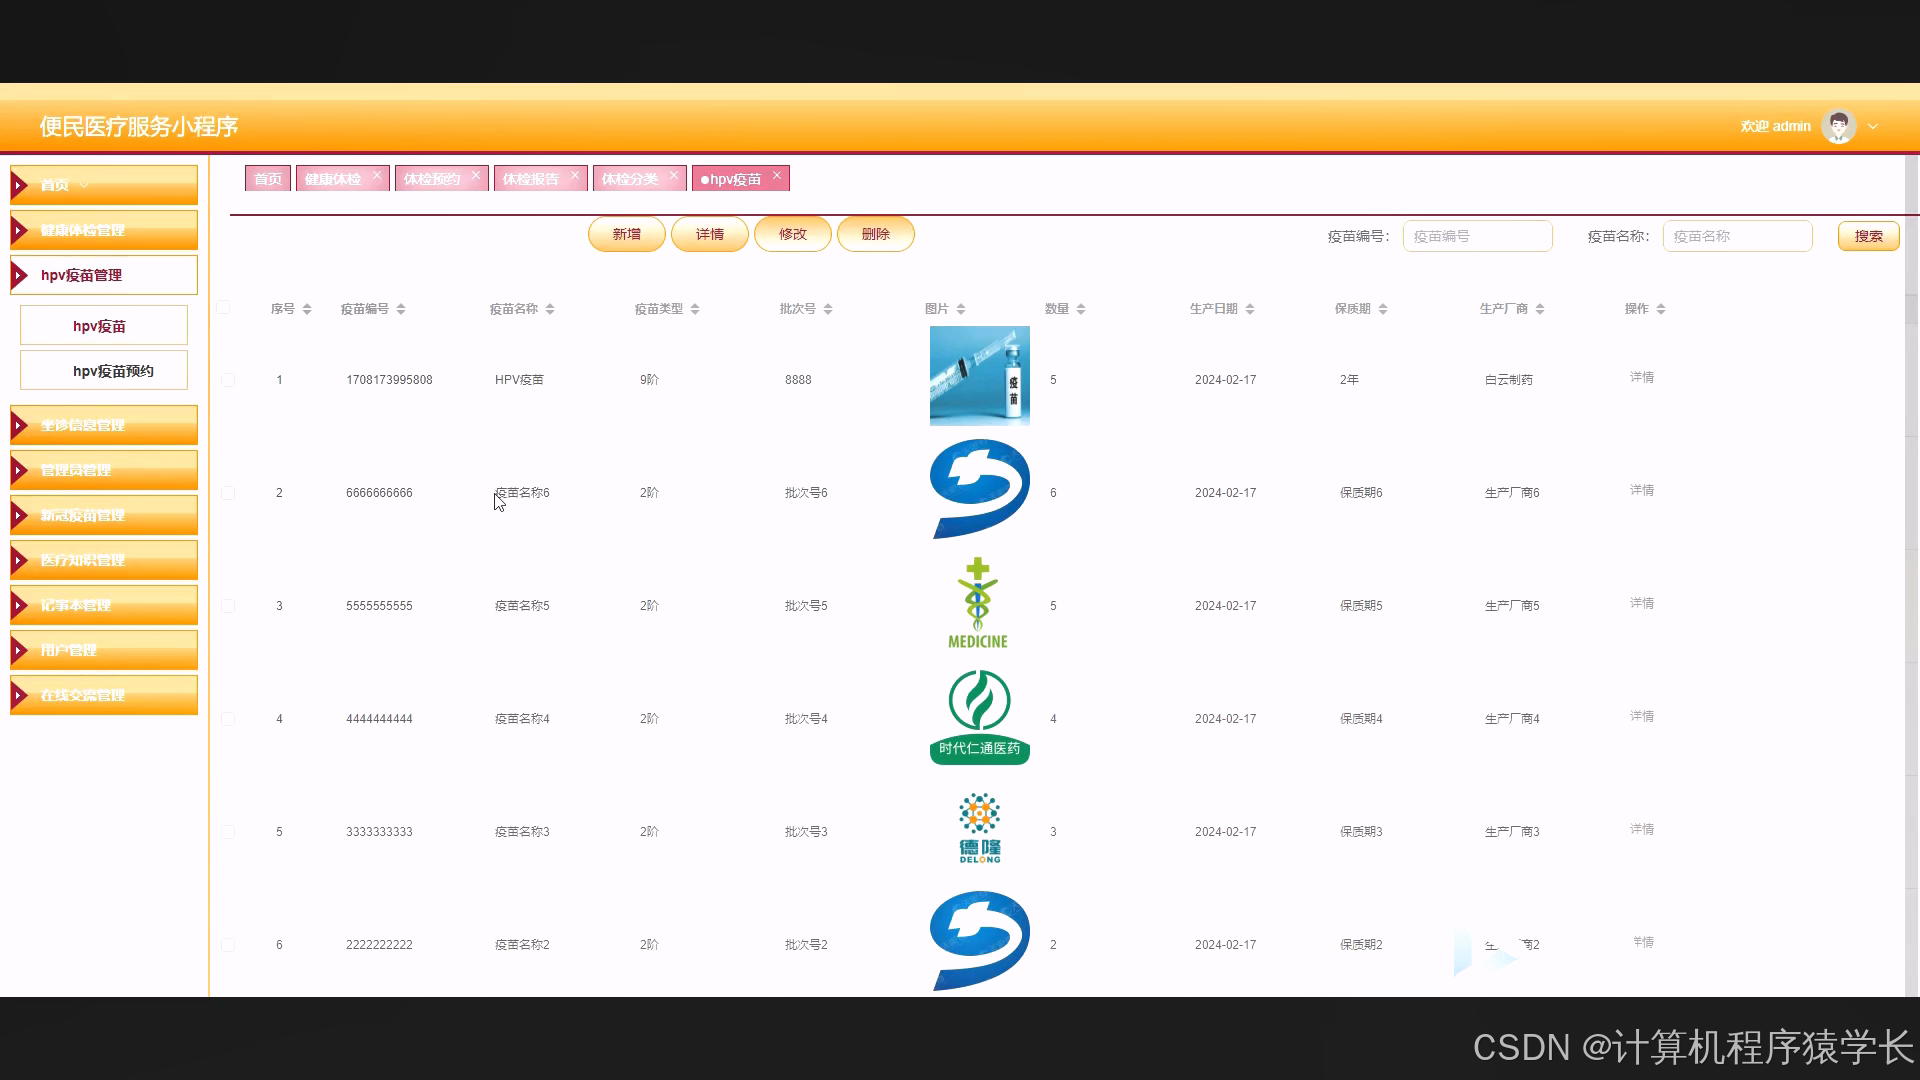Sort table by 图片 column arrows
This screenshot has width=1920, height=1080.
961,309
